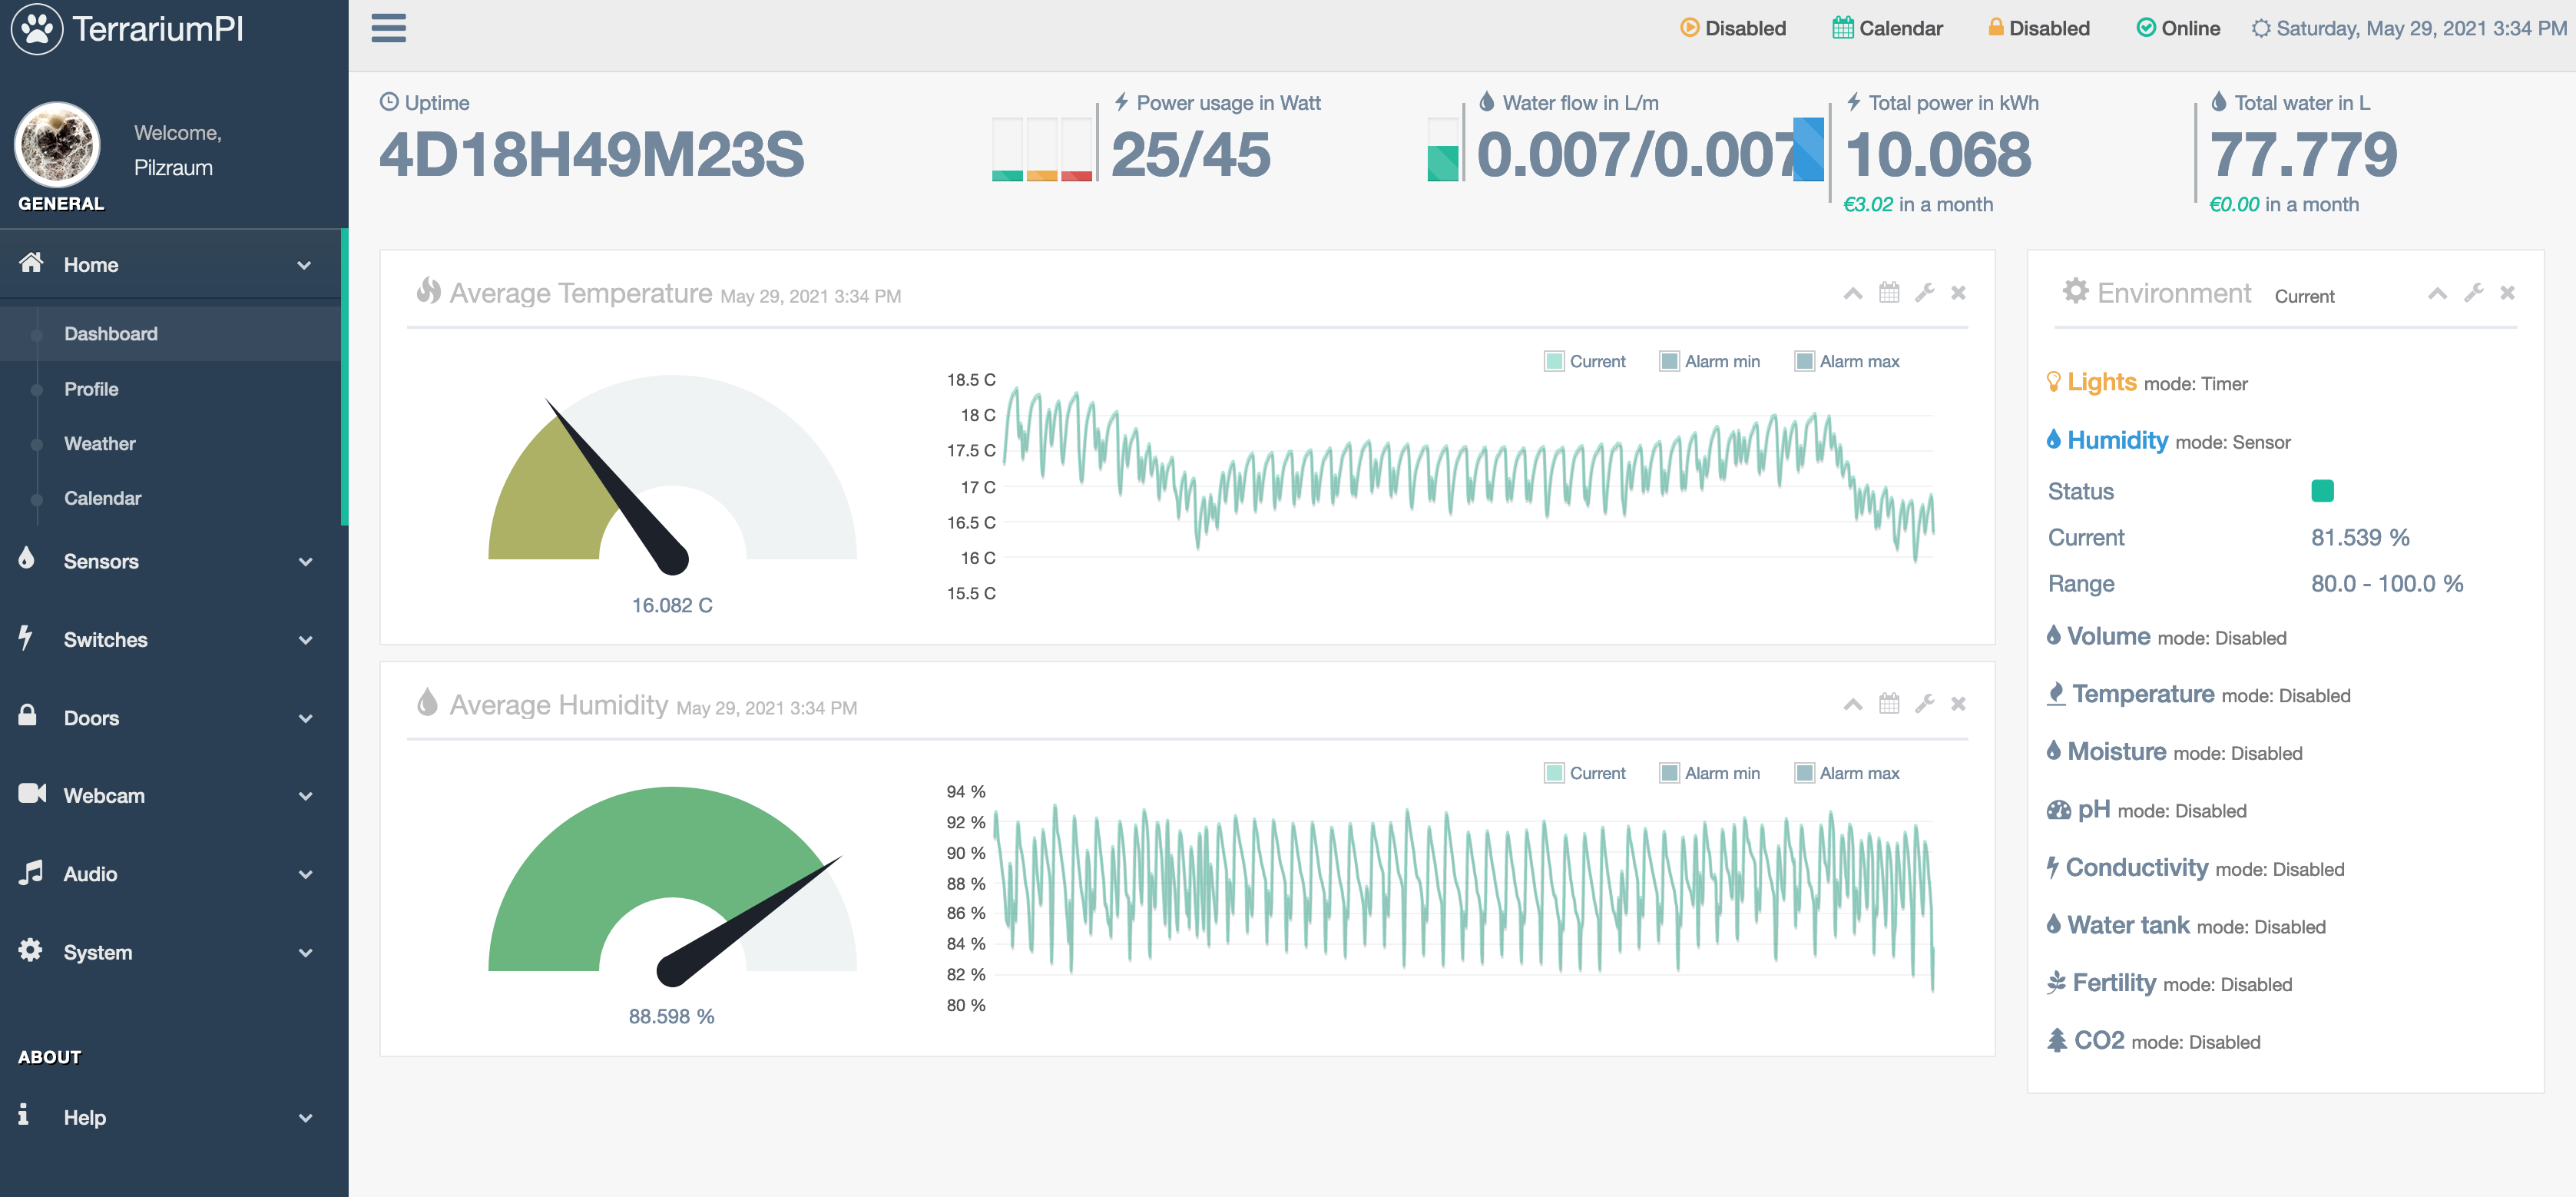The height and width of the screenshot is (1197, 2576).
Task: Click the hamburger menu icon in top bar
Action: (388, 28)
